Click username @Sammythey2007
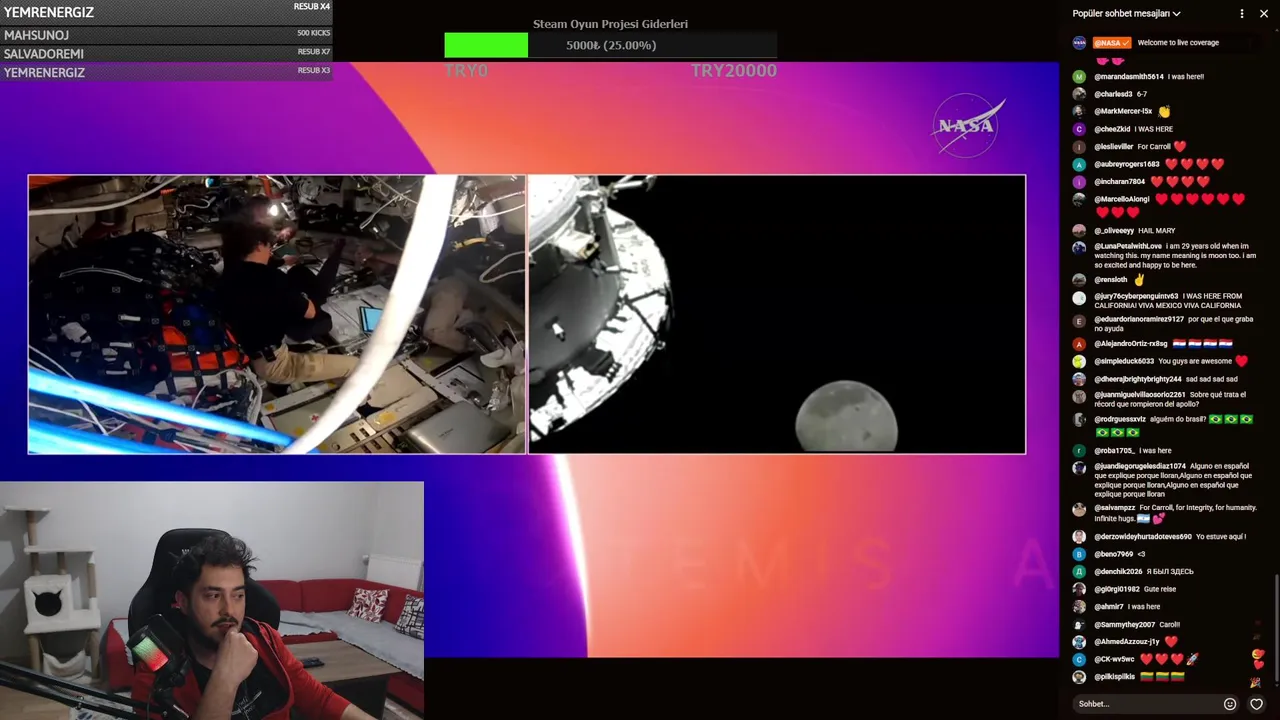This screenshot has width=1280, height=720. click(x=1125, y=625)
